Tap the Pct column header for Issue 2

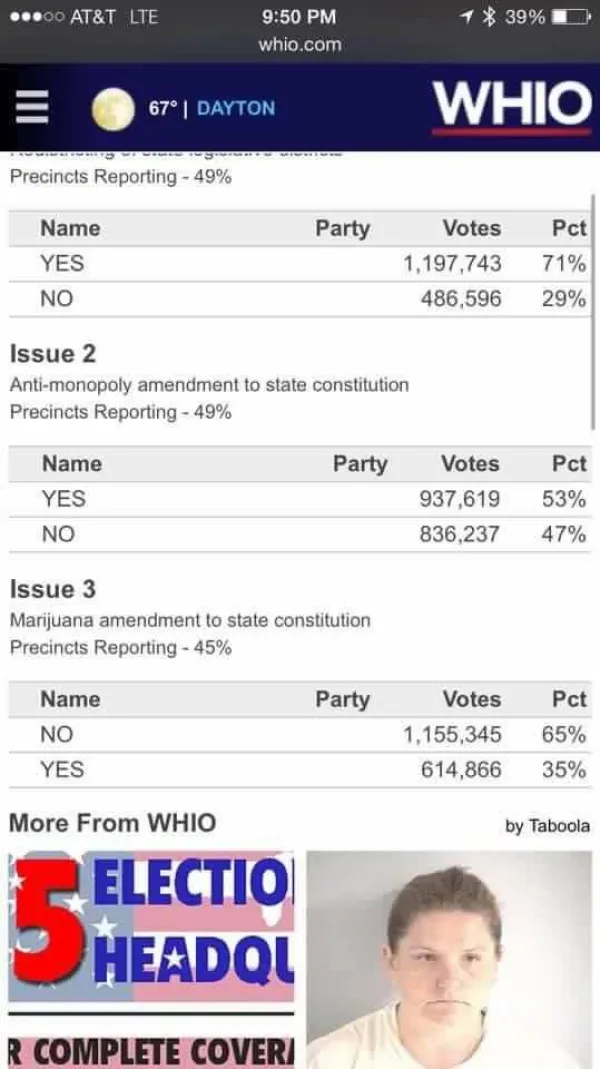(x=569, y=464)
